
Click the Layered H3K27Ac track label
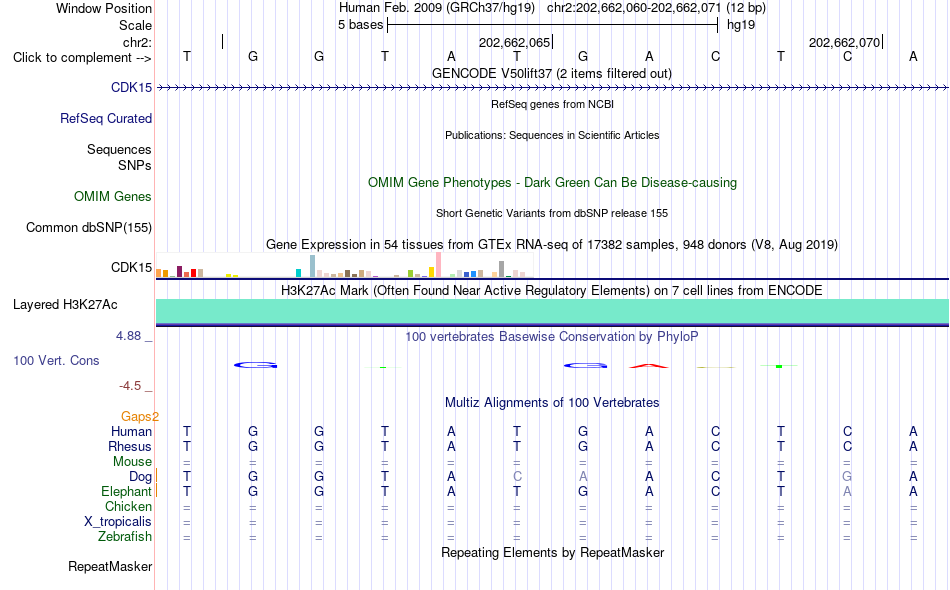(x=65, y=304)
